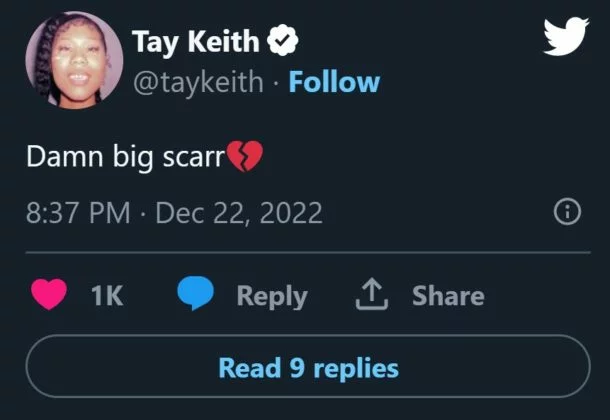Viewport: 610px width, 420px height.
Task: Click the Reply label
Action: click(x=271, y=296)
